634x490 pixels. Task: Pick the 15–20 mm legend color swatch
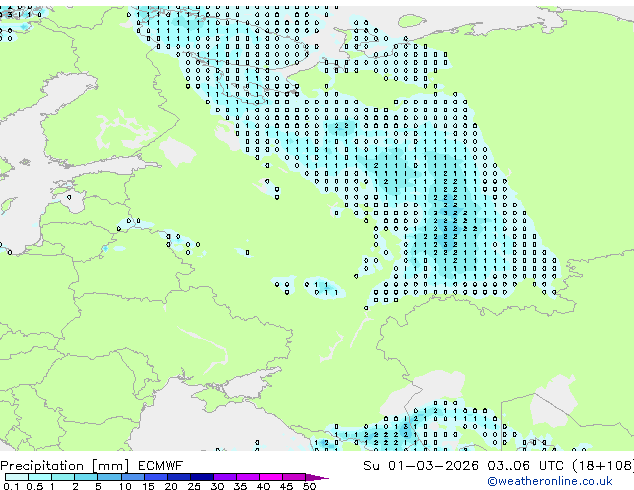pos(155,477)
